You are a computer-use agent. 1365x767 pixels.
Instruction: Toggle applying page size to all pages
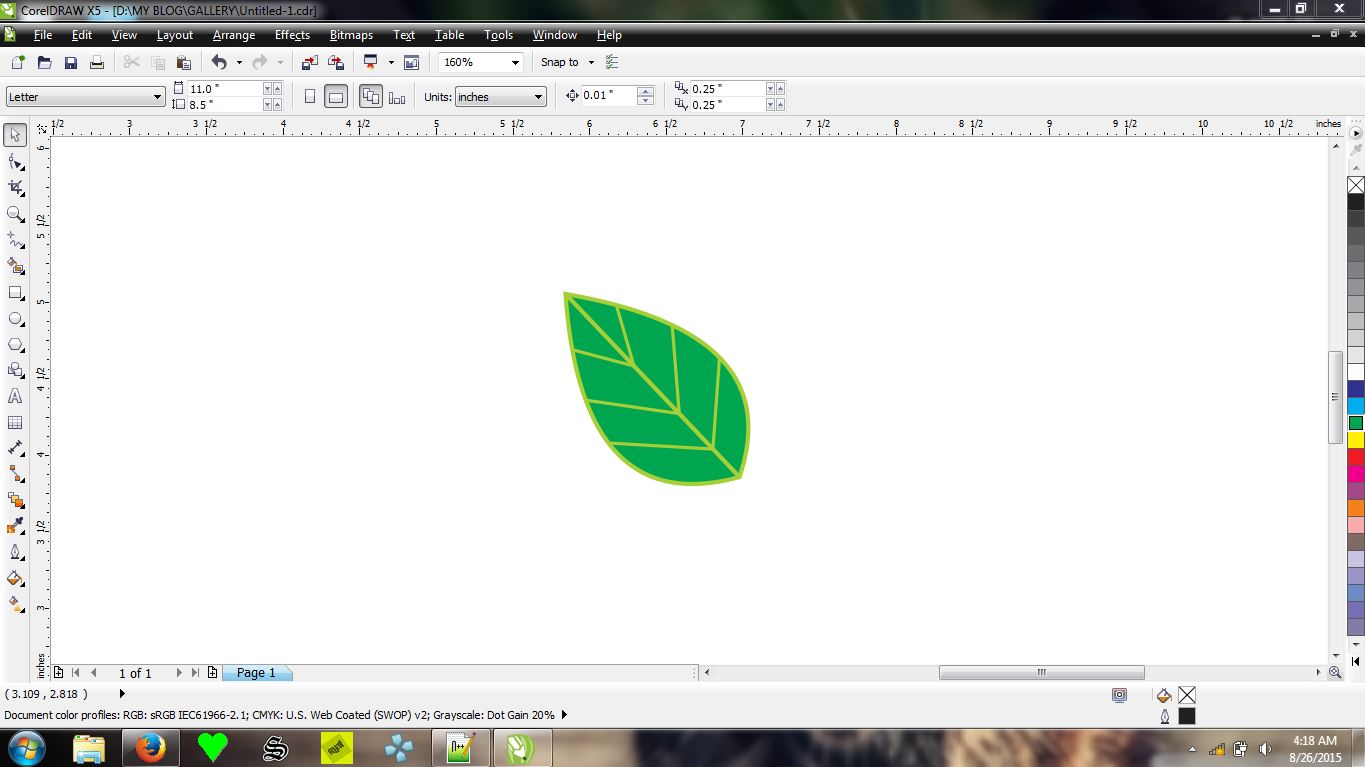(x=371, y=96)
